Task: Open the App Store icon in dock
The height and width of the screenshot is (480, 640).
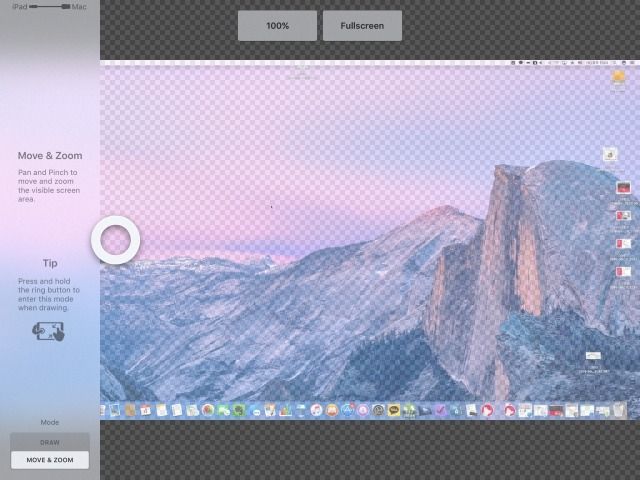Action: pyautogui.click(x=347, y=410)
